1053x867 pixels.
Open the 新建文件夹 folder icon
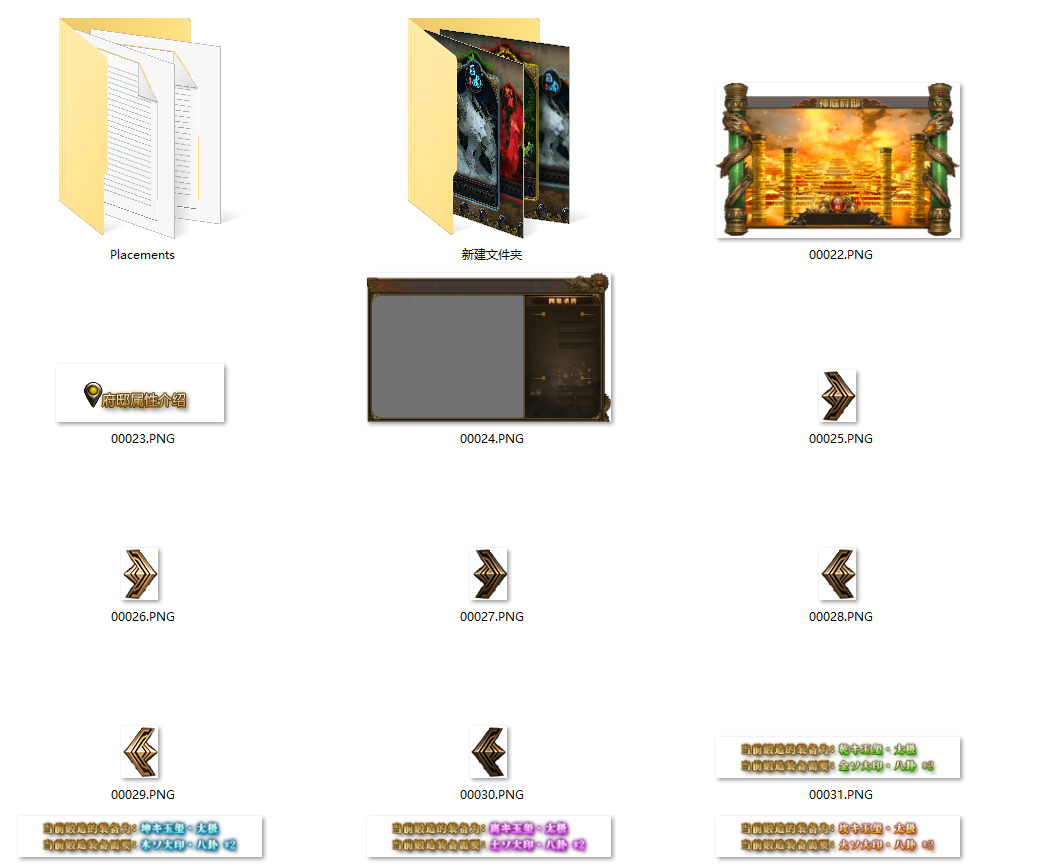(x=490, y=130)
